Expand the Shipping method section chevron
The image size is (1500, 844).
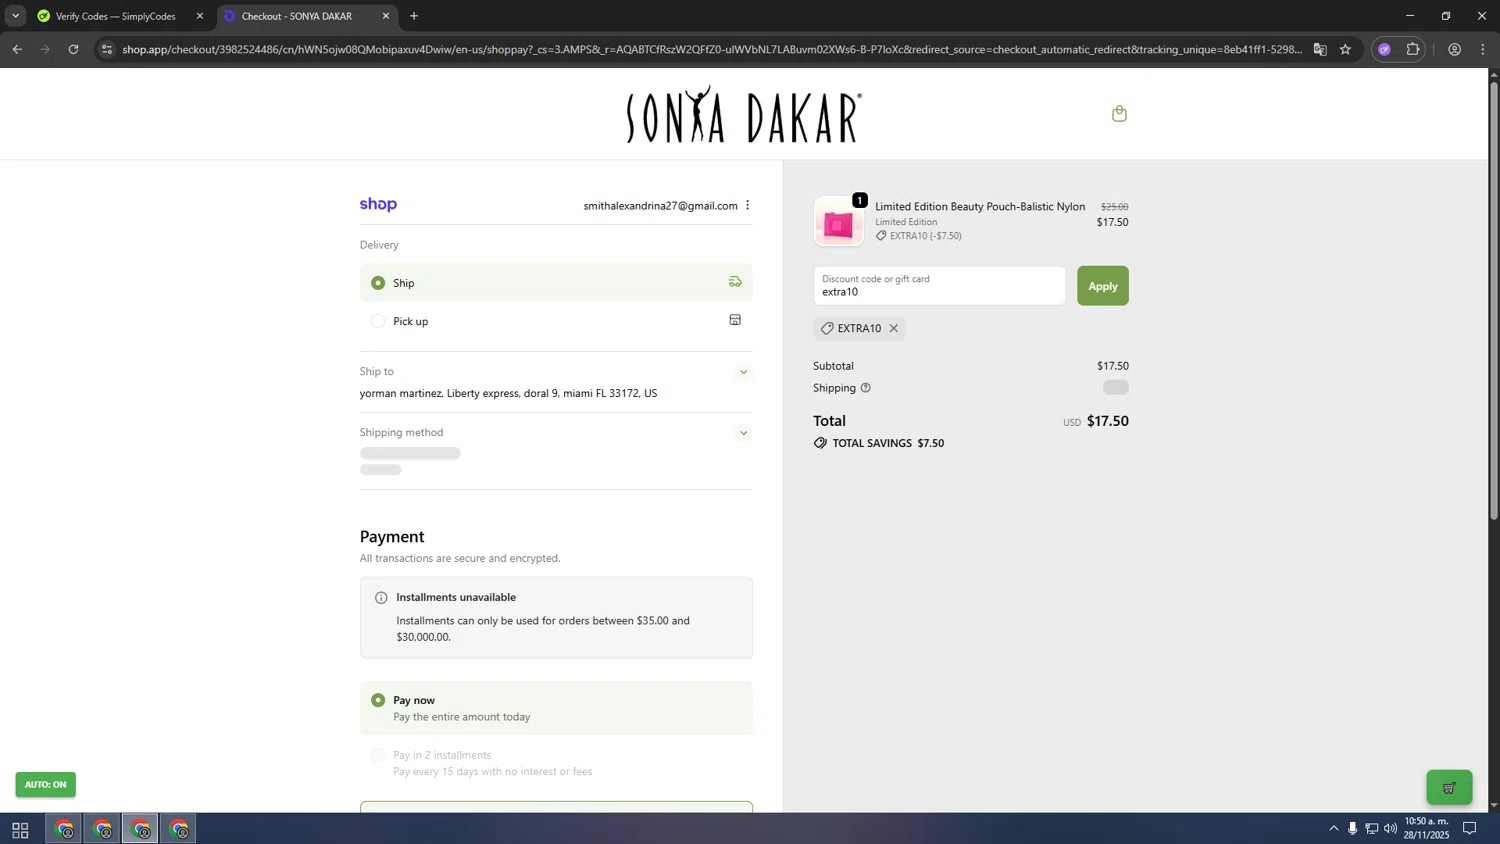pyautogui.click(x=743, y=433)
